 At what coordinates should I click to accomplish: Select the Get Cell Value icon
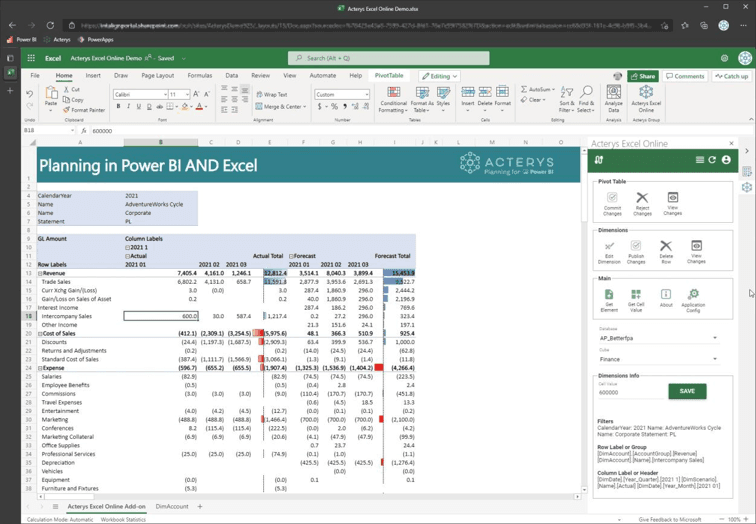point(636,300)
